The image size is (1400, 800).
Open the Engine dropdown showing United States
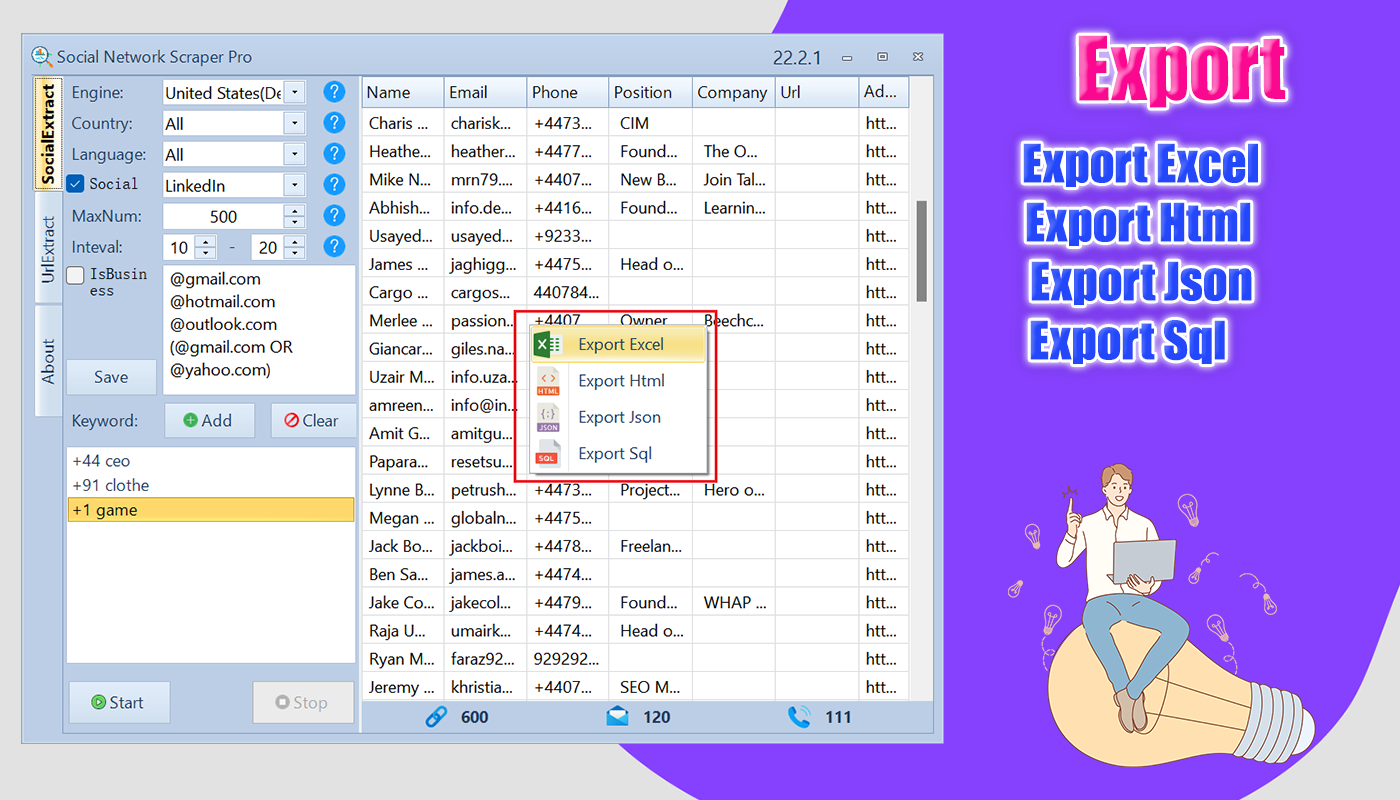tap(295, 91)
